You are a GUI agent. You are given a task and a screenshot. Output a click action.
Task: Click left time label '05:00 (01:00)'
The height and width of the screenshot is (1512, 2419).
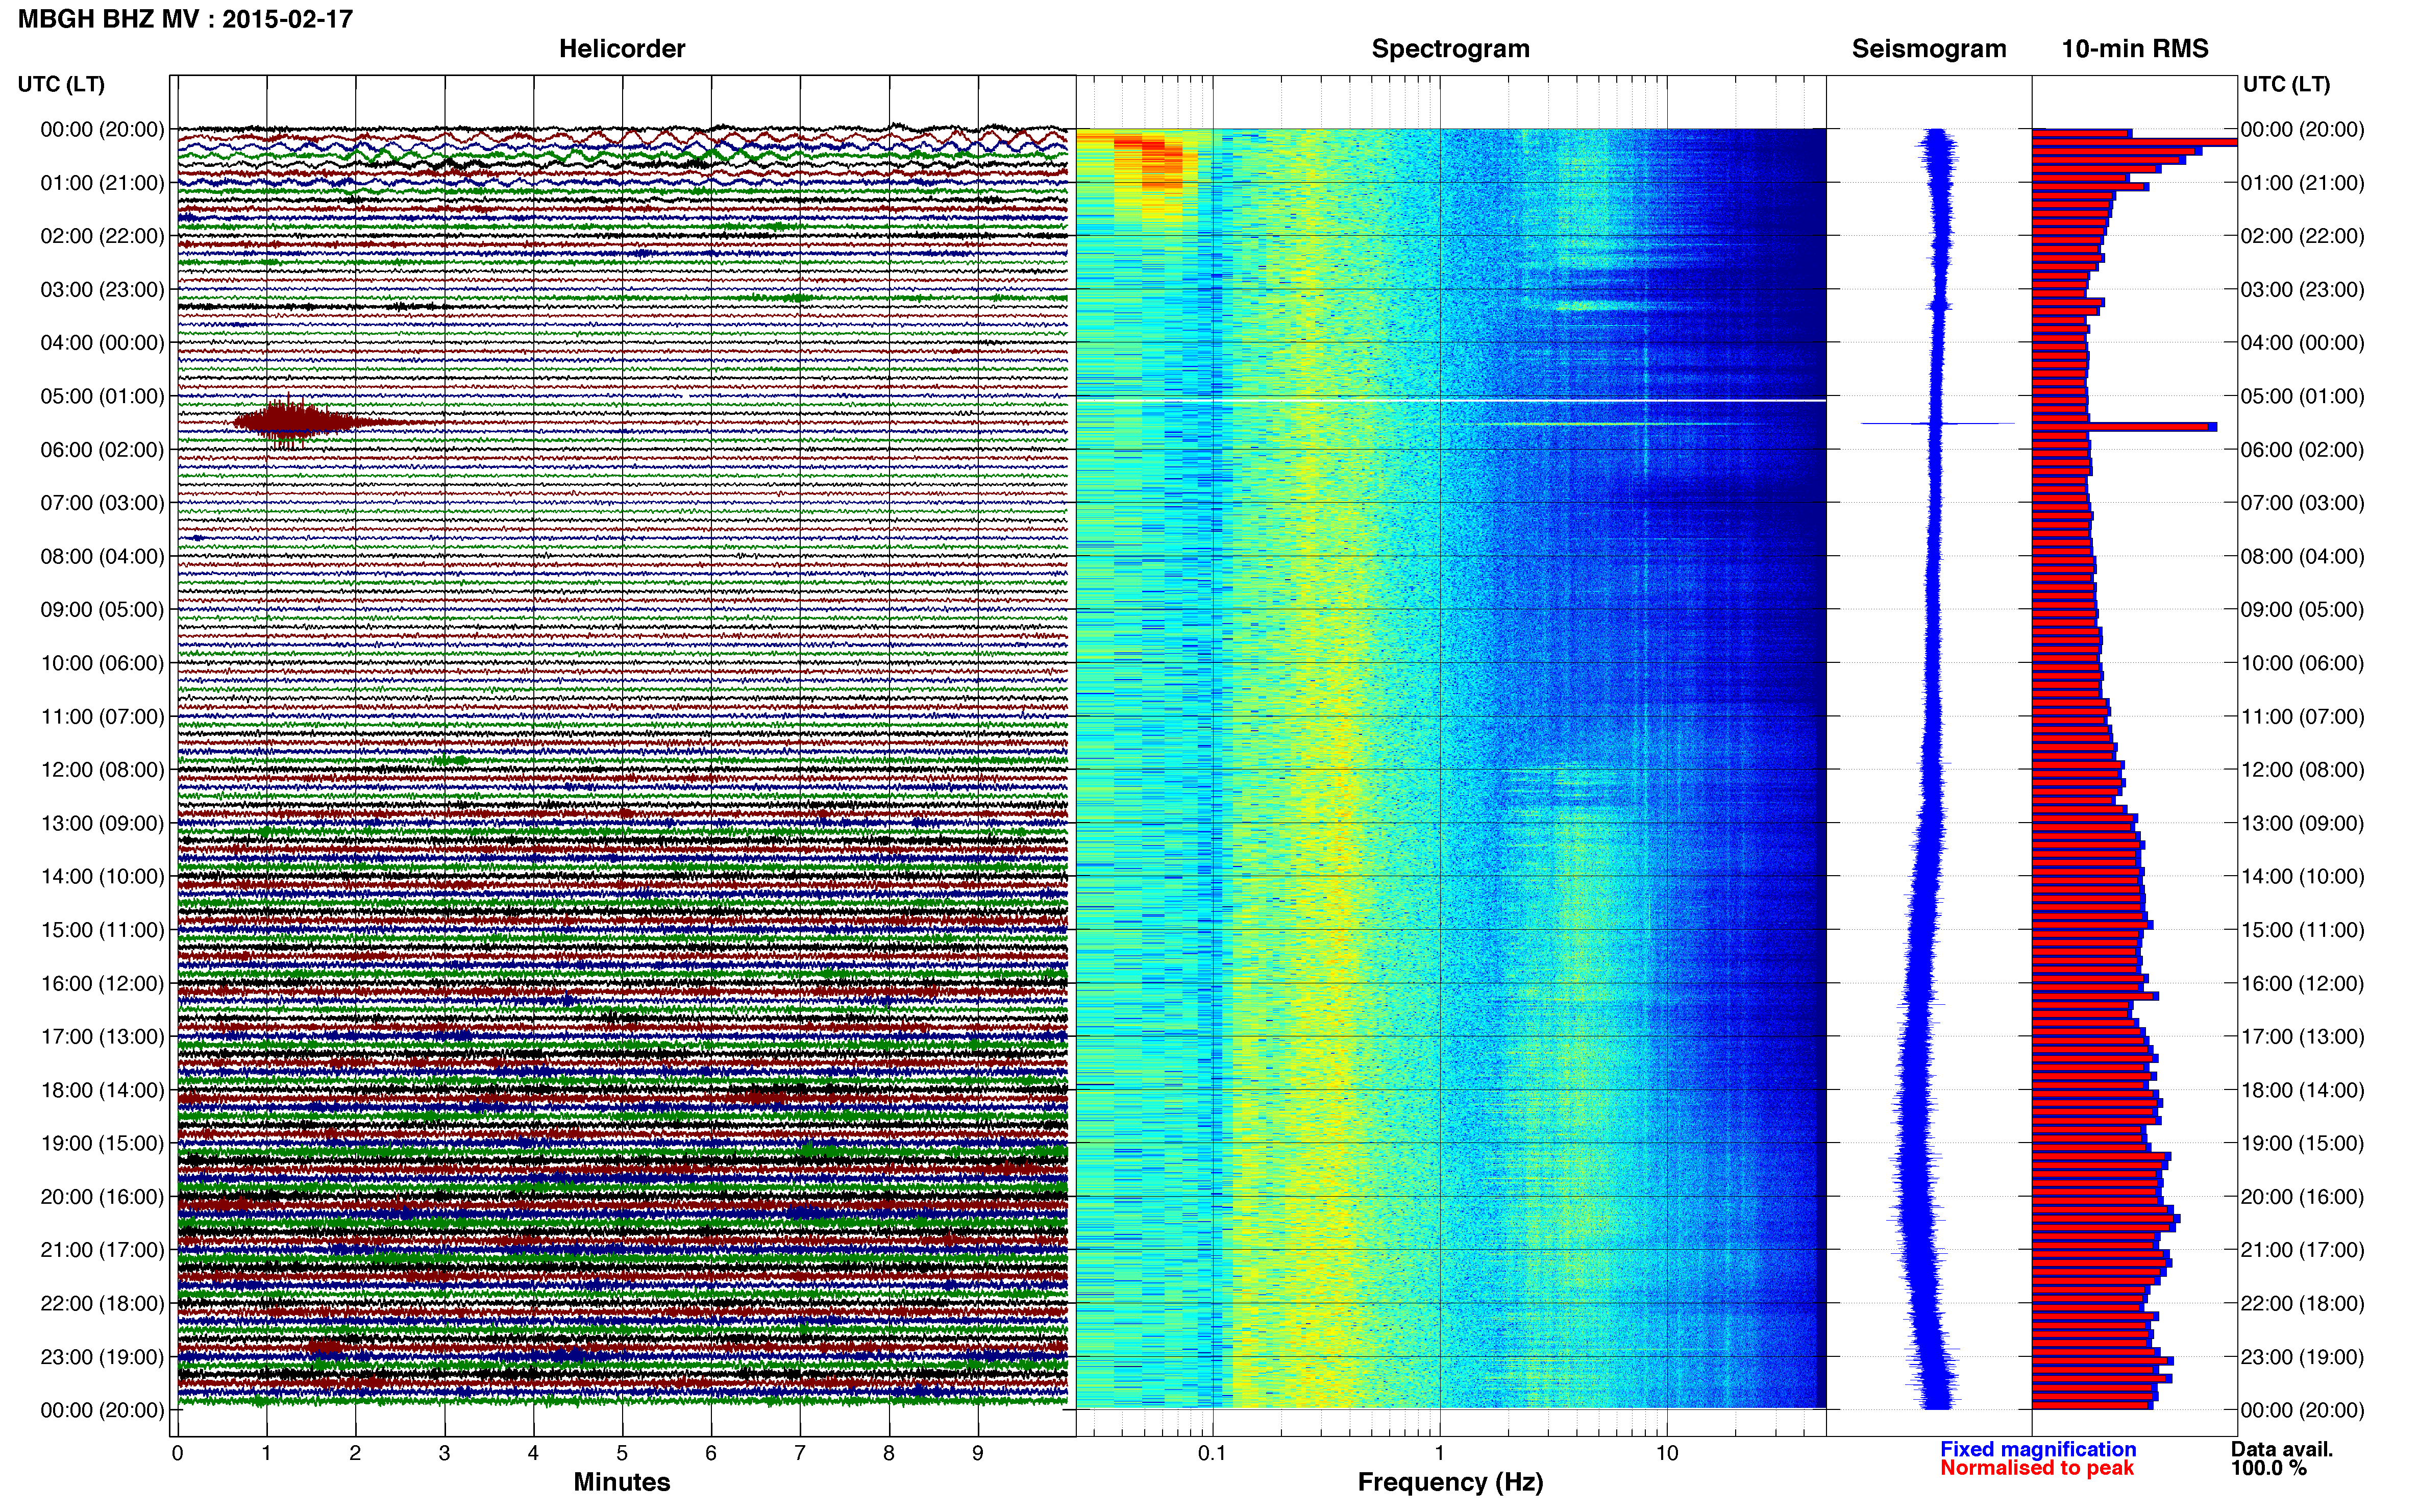(x=102, y=396)
